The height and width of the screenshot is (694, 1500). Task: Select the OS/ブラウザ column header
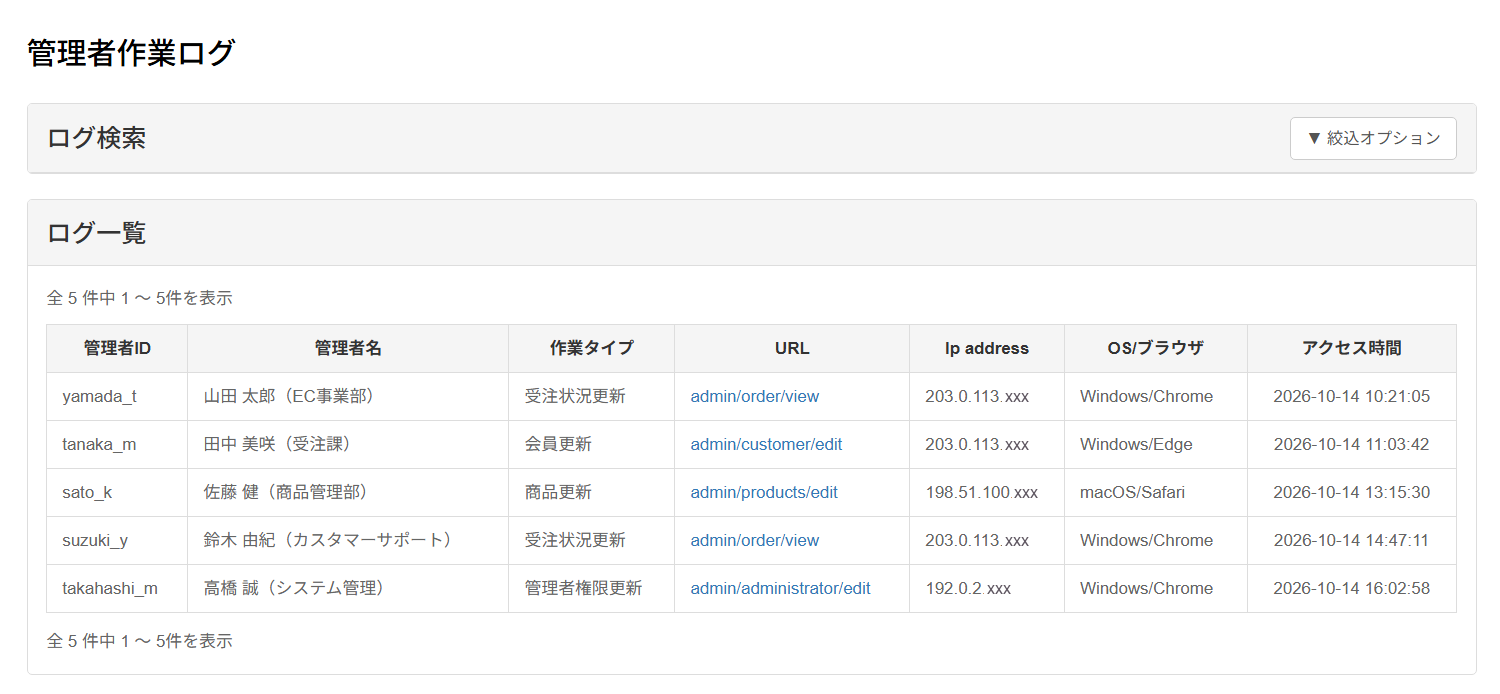(1156, 348)
